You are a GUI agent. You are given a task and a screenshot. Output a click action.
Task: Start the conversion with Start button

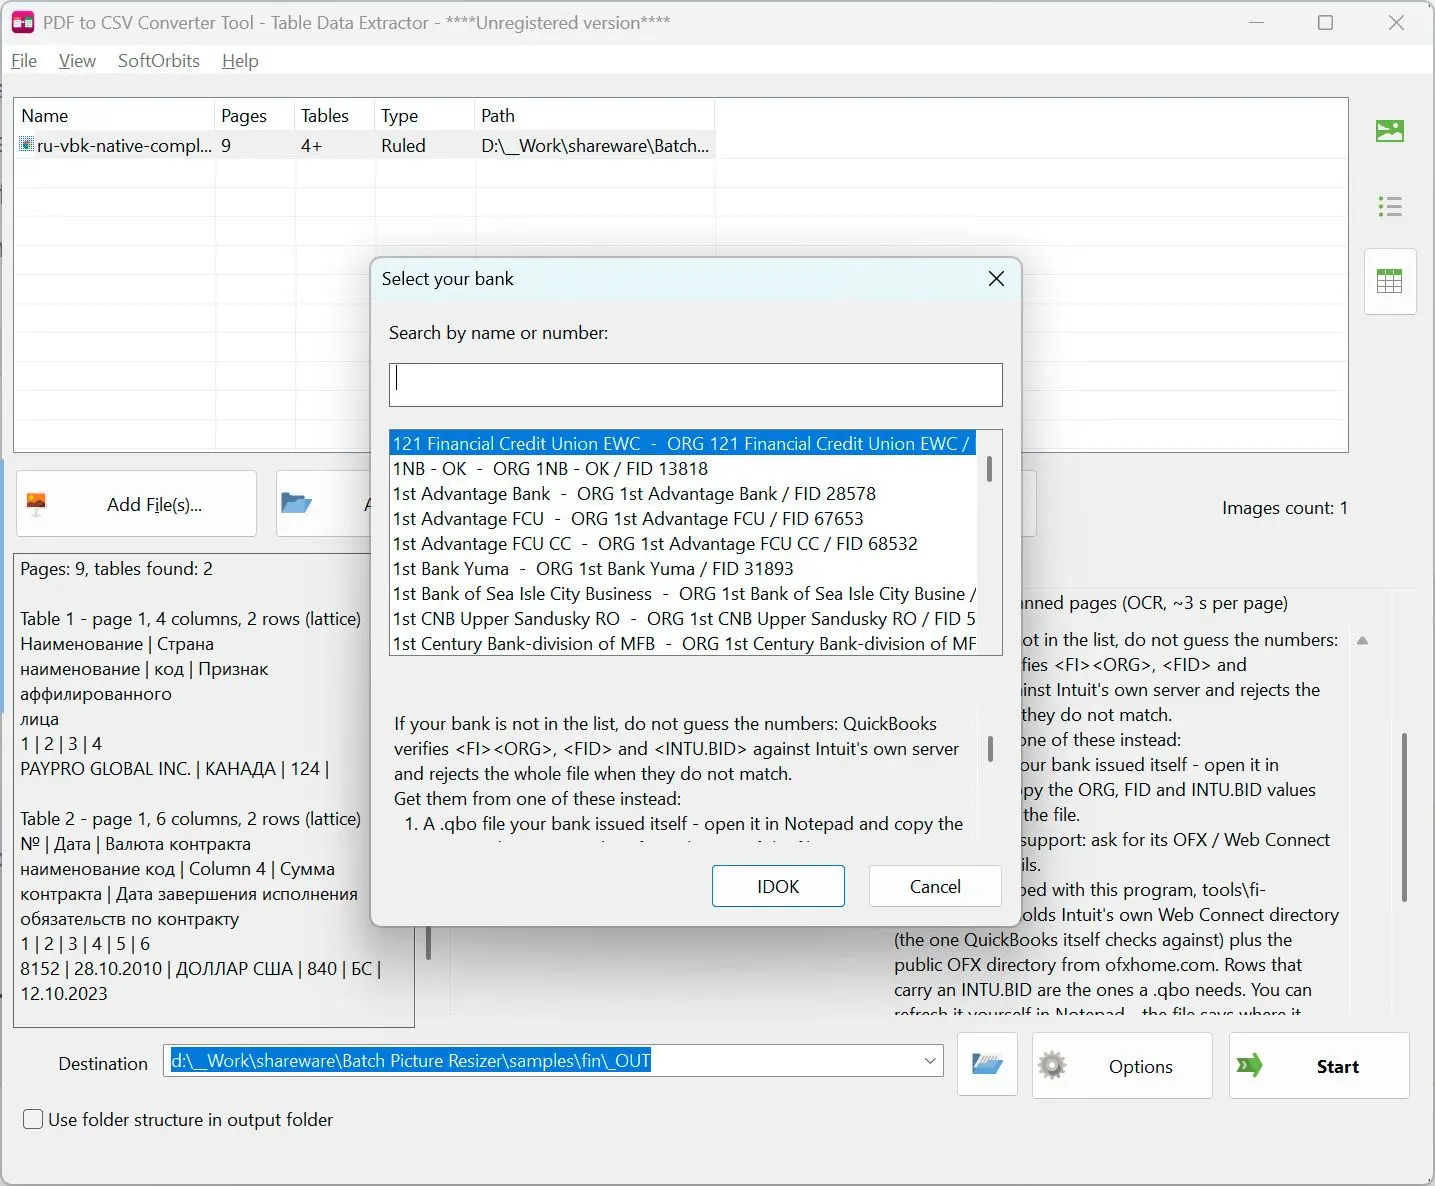pos(1319,1066)
